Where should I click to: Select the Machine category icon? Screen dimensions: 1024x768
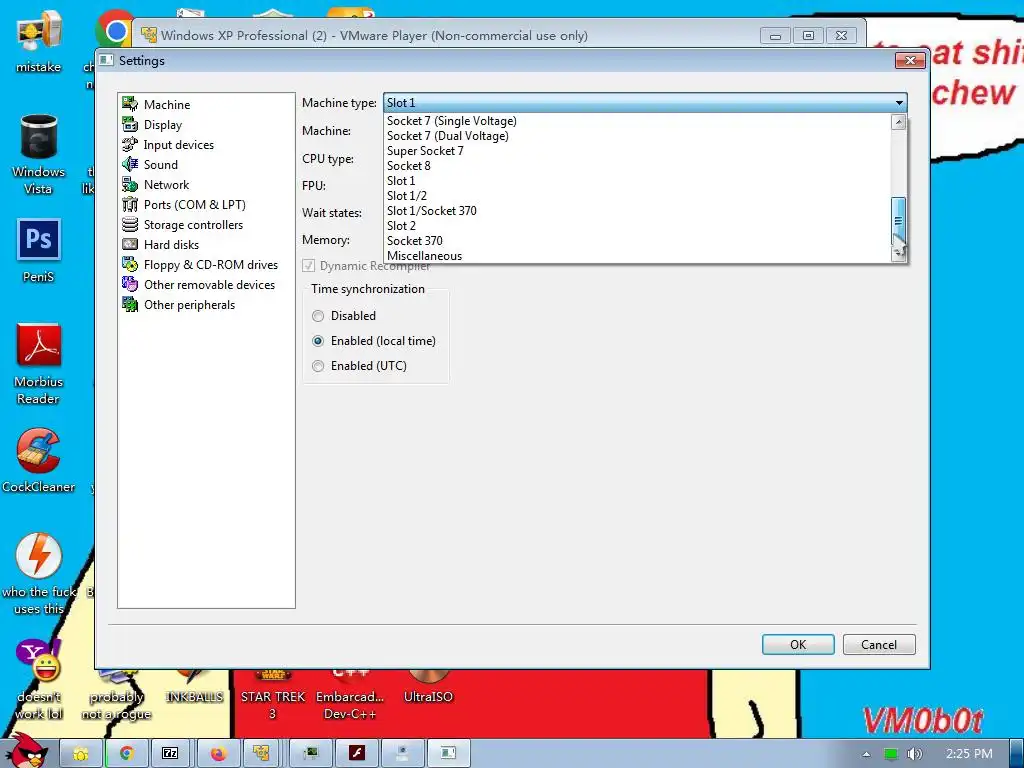coord(130,104)
